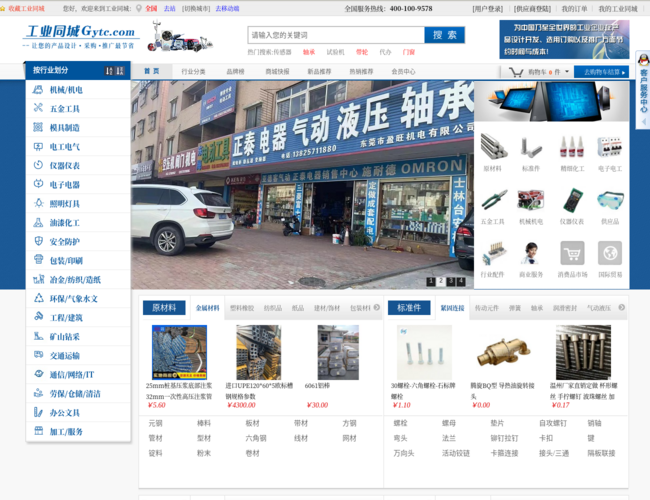Screen dimensions: 650x500
Task: Click the 去购物车结算 checkout button
Action: (602, 72)
